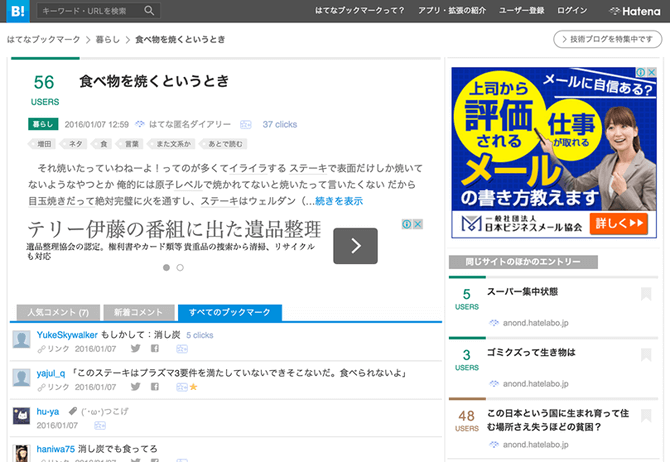This screenshot has height=462, width=670.
Task: Click bookmark flag for ゴミクズって生き物は entry
Action: coord(646,353)
